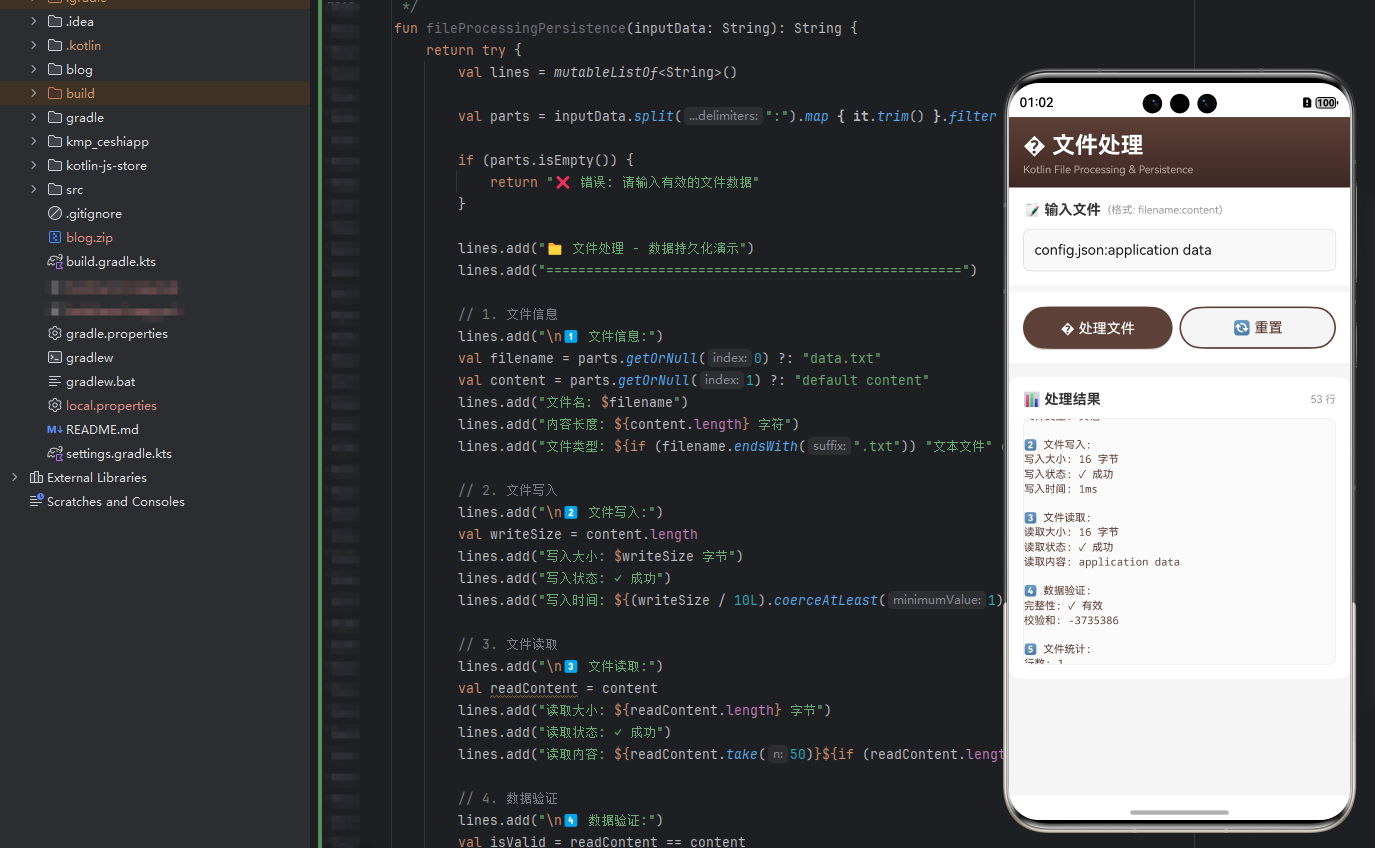The height and width of the screenshot is (848, 1375).
Task: Click the fileProcessingPersistence function name
Action: click(527, 28)
